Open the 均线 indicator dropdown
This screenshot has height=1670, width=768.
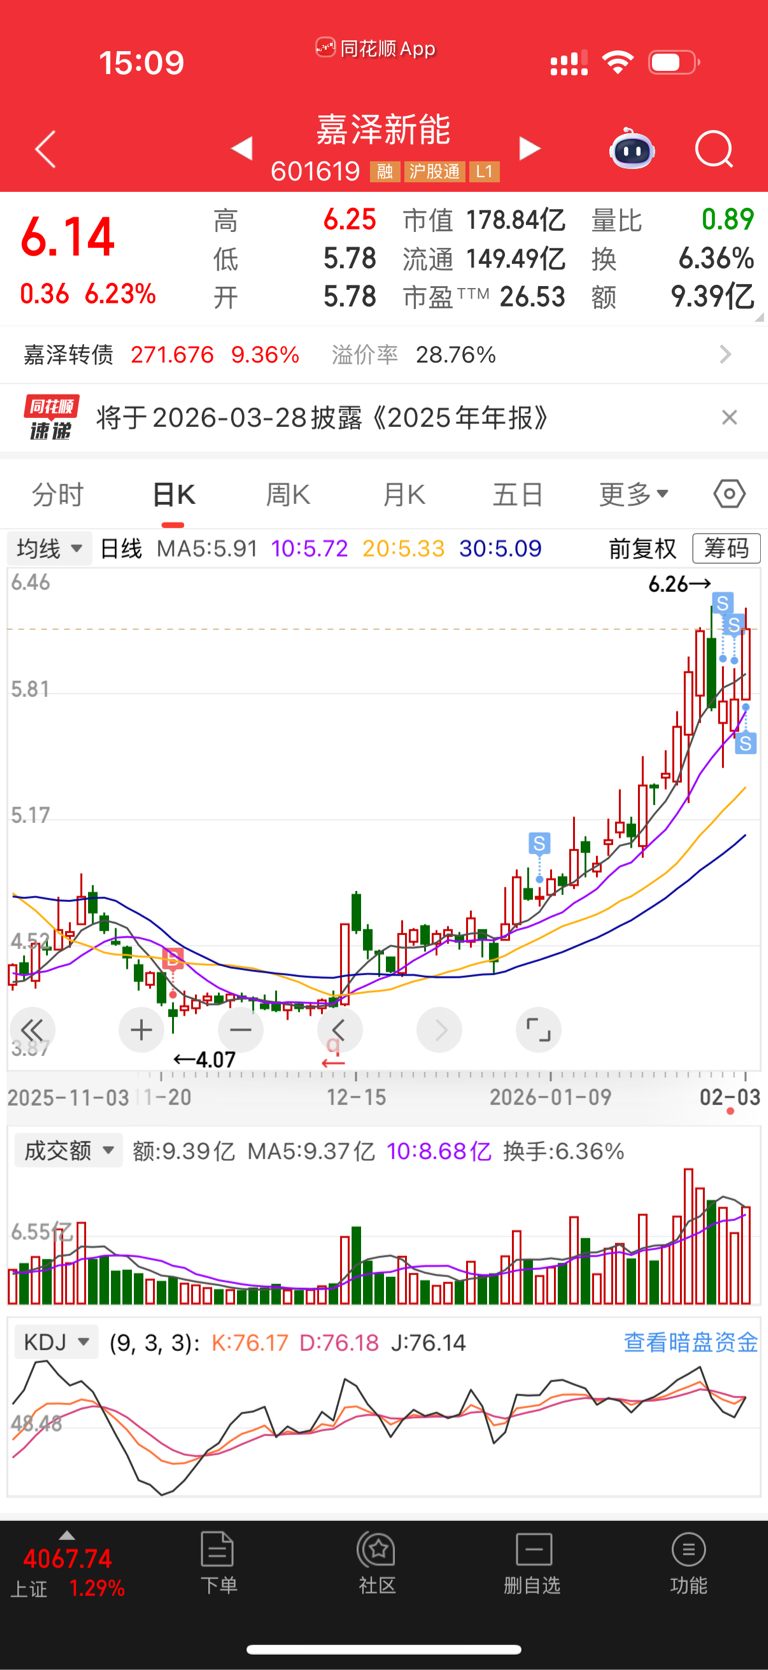(x=50, y=549)
